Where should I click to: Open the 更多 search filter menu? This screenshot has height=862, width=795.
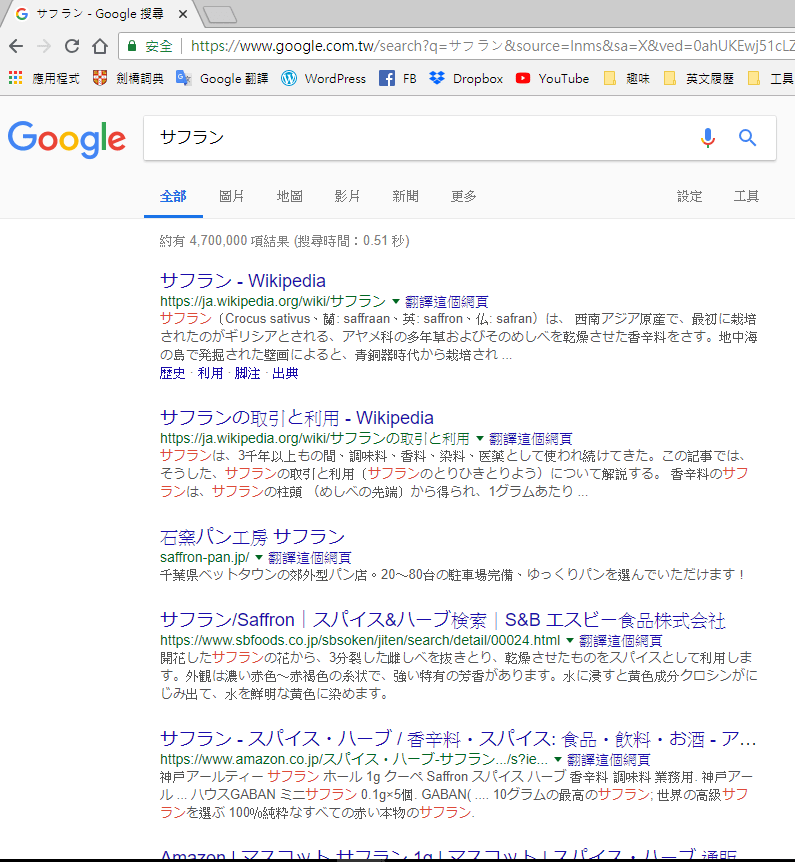click(x=464, y=196)
